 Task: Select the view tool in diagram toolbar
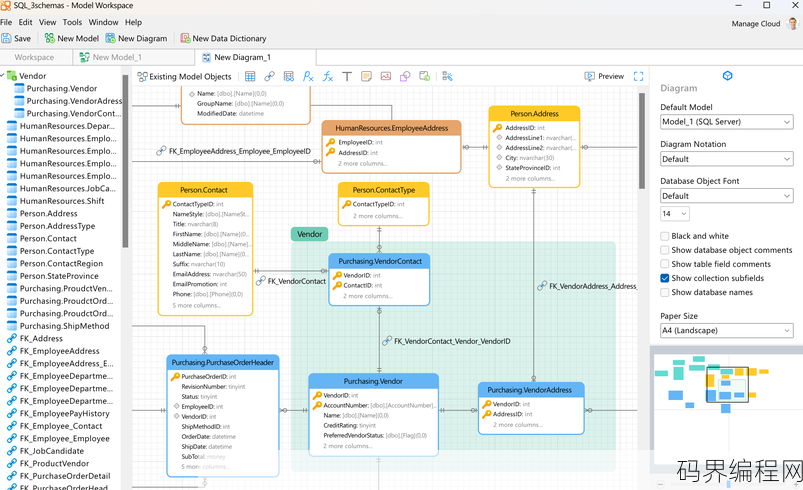point(289,77)
